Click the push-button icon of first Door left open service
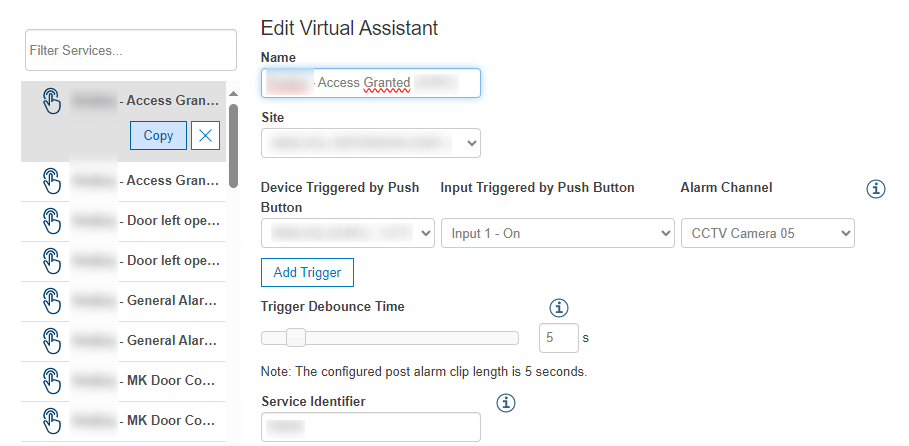The width and height of the screenshot is (909, 446). [x=51, y=220]
